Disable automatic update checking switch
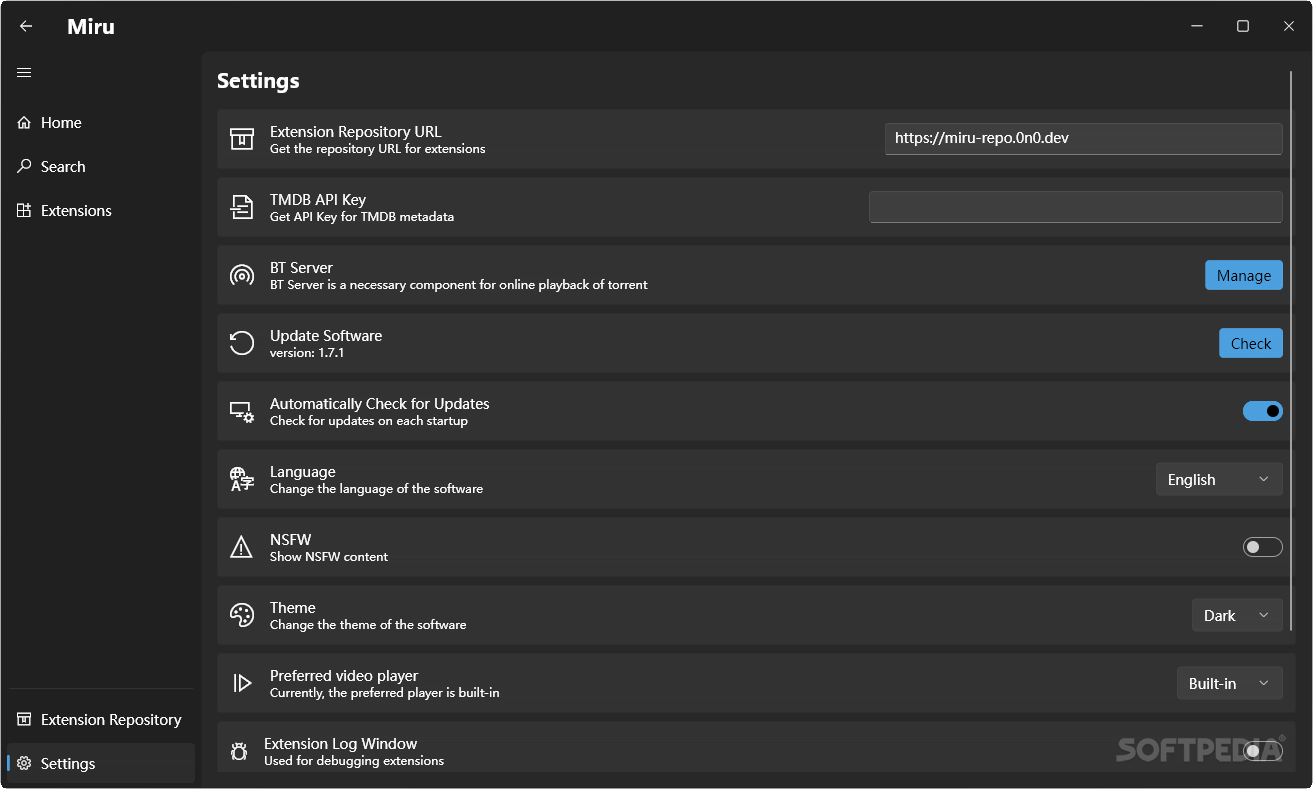1313x789 pixels. [1262, 411]
